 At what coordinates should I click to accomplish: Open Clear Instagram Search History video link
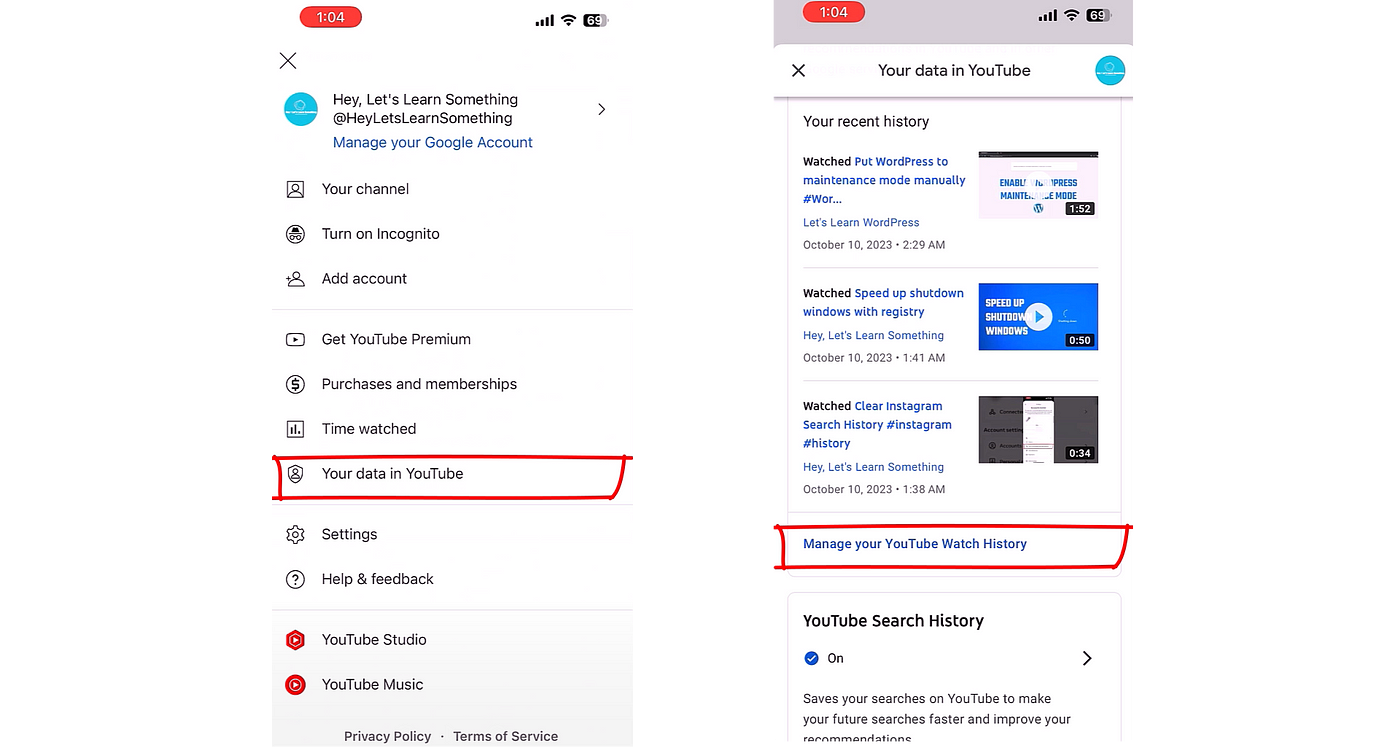click(877, 424)
